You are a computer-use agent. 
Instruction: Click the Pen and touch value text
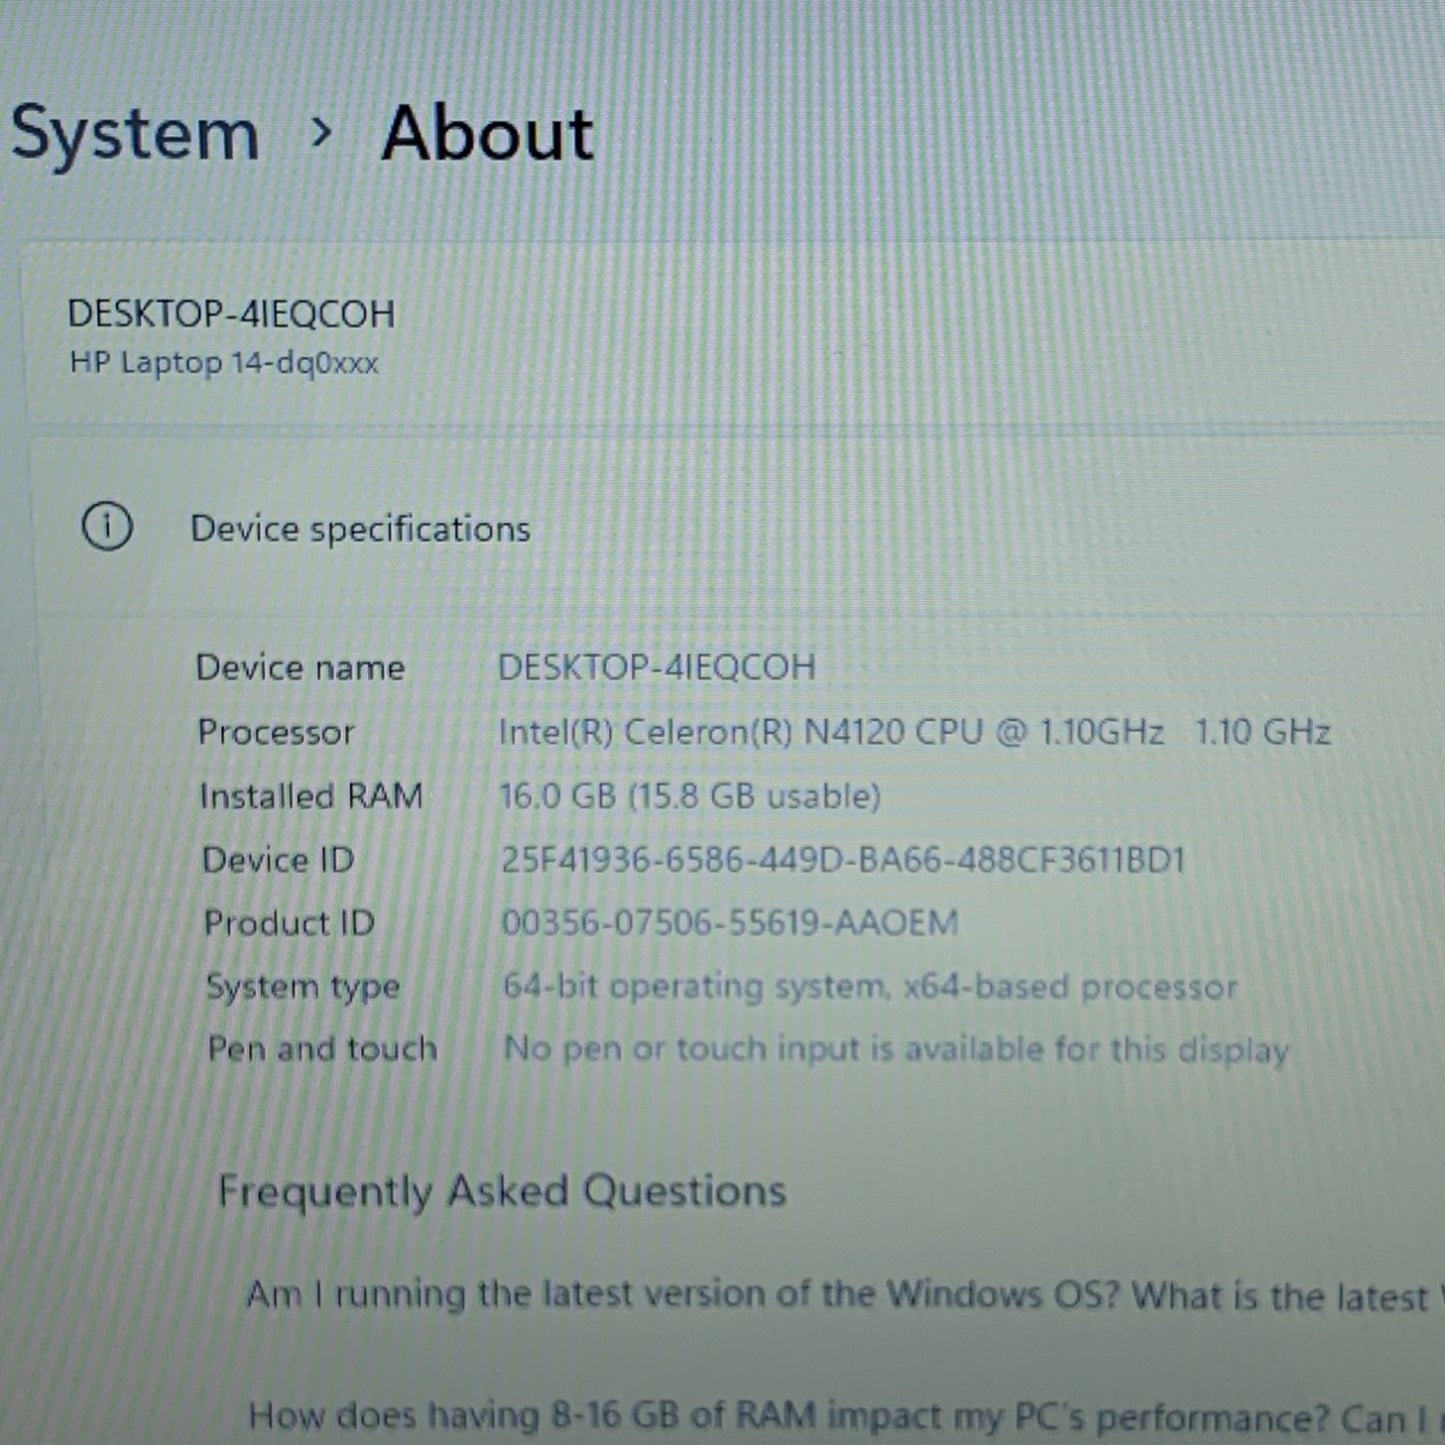pos(896,1049)
